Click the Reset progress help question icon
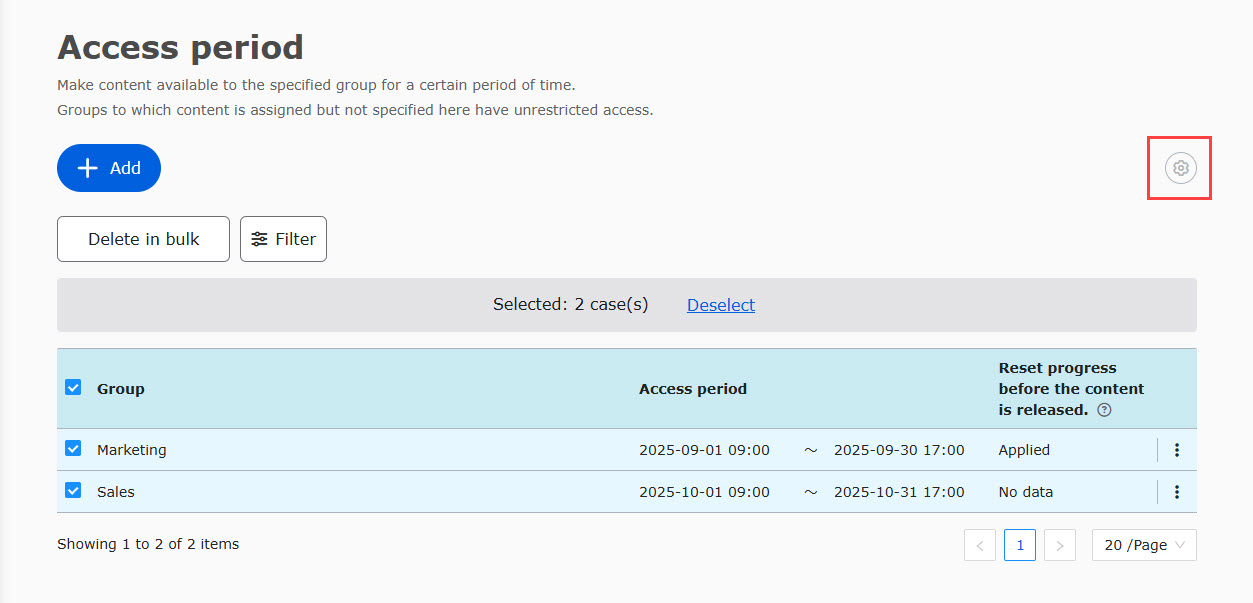 tap(1104, 410)
